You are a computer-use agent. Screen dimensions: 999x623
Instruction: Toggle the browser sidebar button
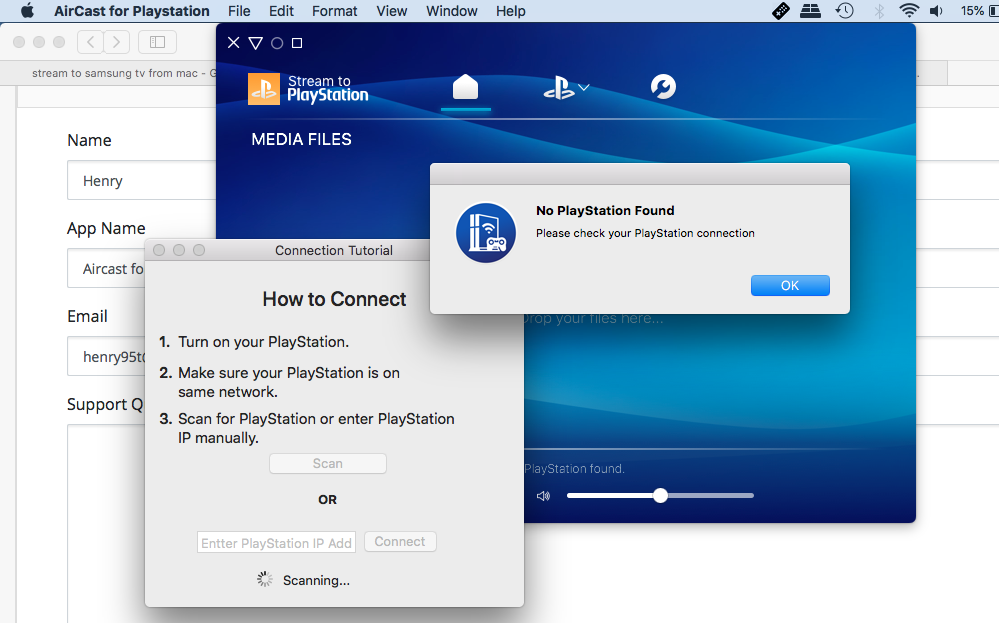click(x=157, y=42)
